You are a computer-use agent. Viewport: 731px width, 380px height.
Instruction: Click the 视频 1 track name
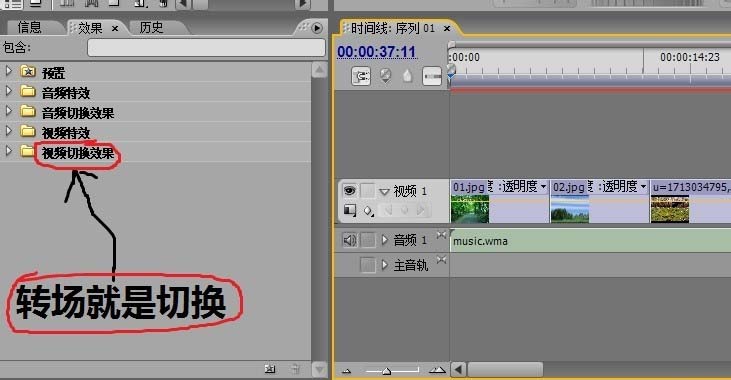pos(410,191)
